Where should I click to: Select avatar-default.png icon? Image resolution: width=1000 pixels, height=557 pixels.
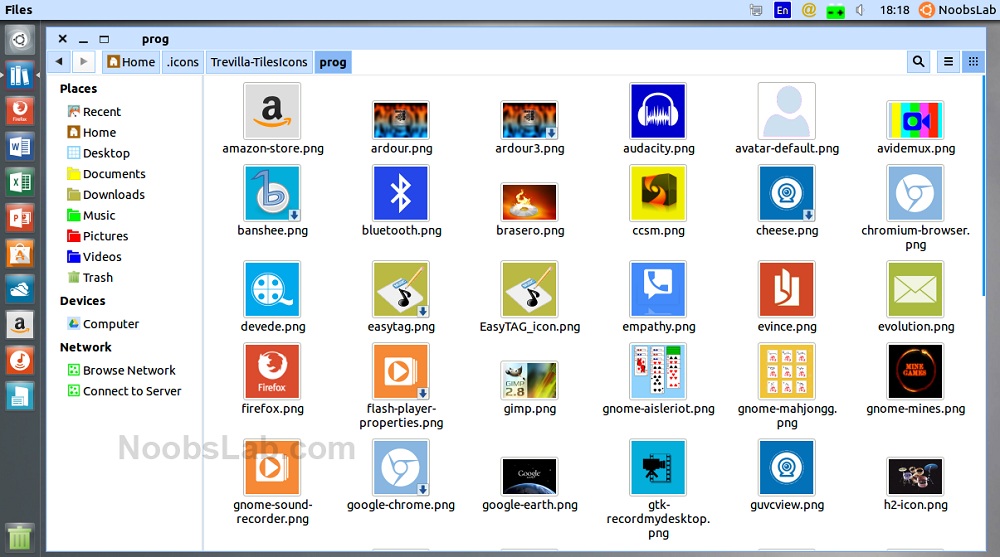(x=786, y=111)
